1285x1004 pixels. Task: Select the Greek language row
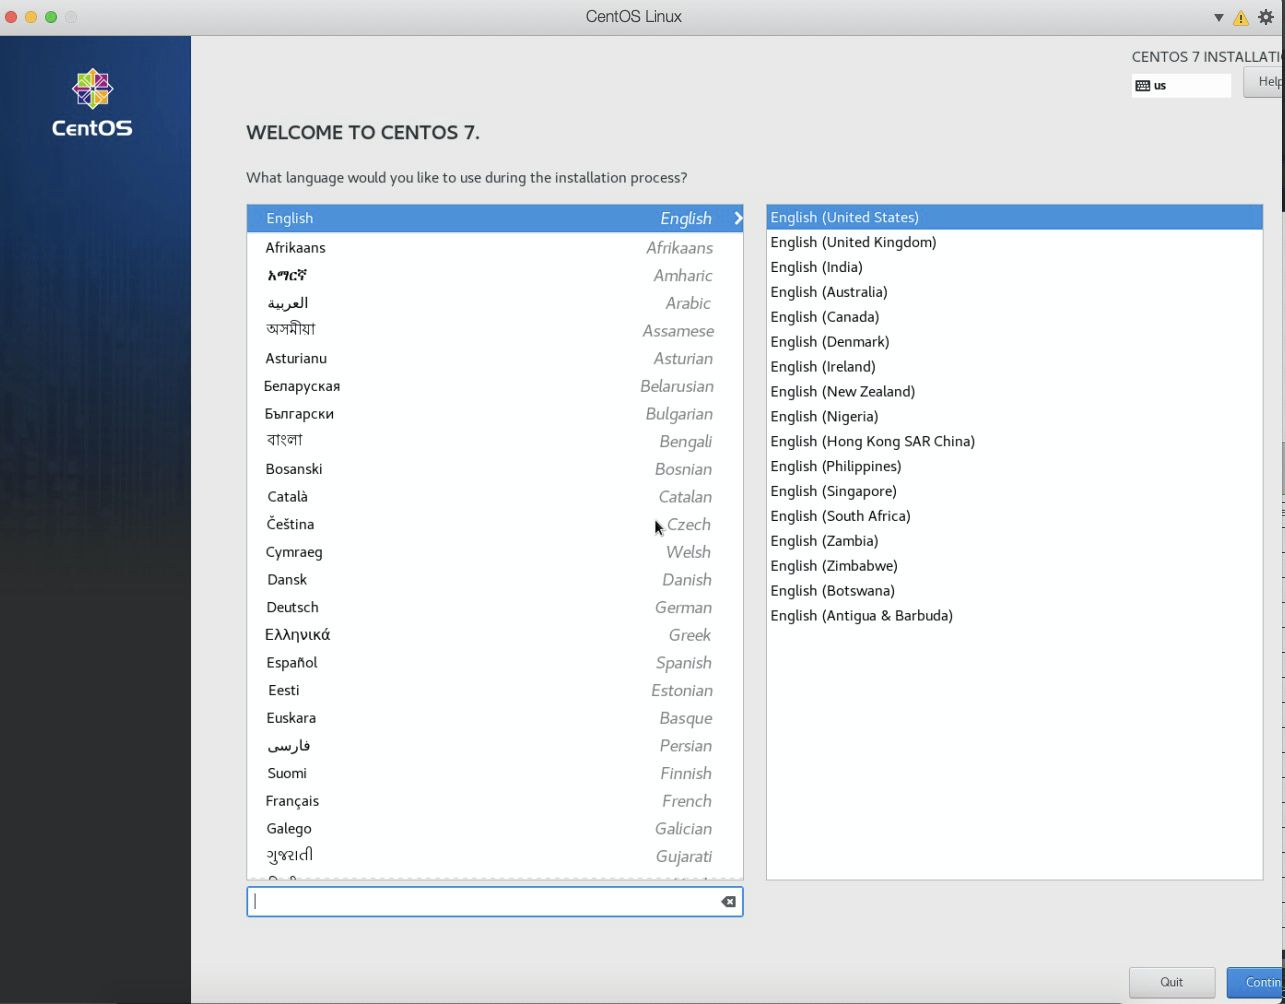click(x=495, y=635)
